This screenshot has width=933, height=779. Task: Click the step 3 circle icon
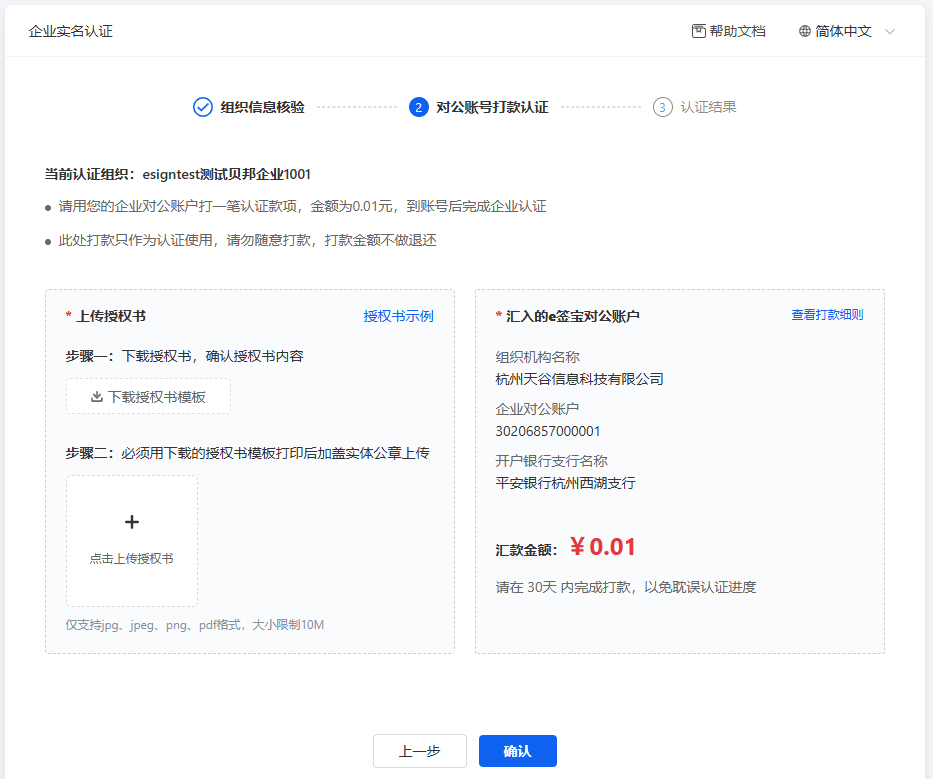[662, 107]
